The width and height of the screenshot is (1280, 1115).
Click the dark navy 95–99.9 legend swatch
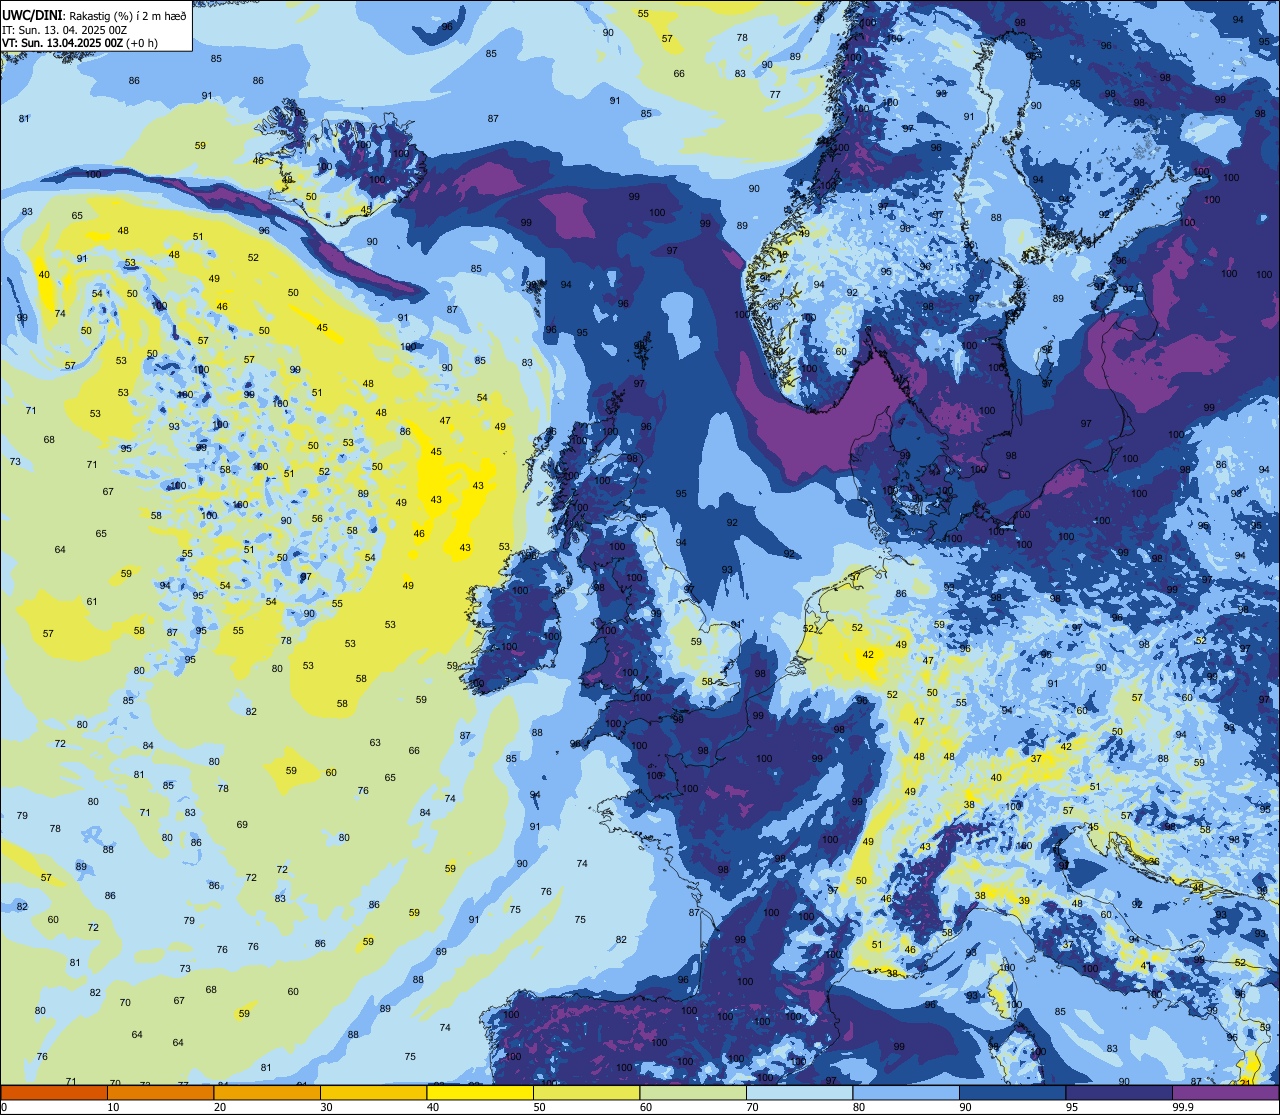tap(1119, 1092)
